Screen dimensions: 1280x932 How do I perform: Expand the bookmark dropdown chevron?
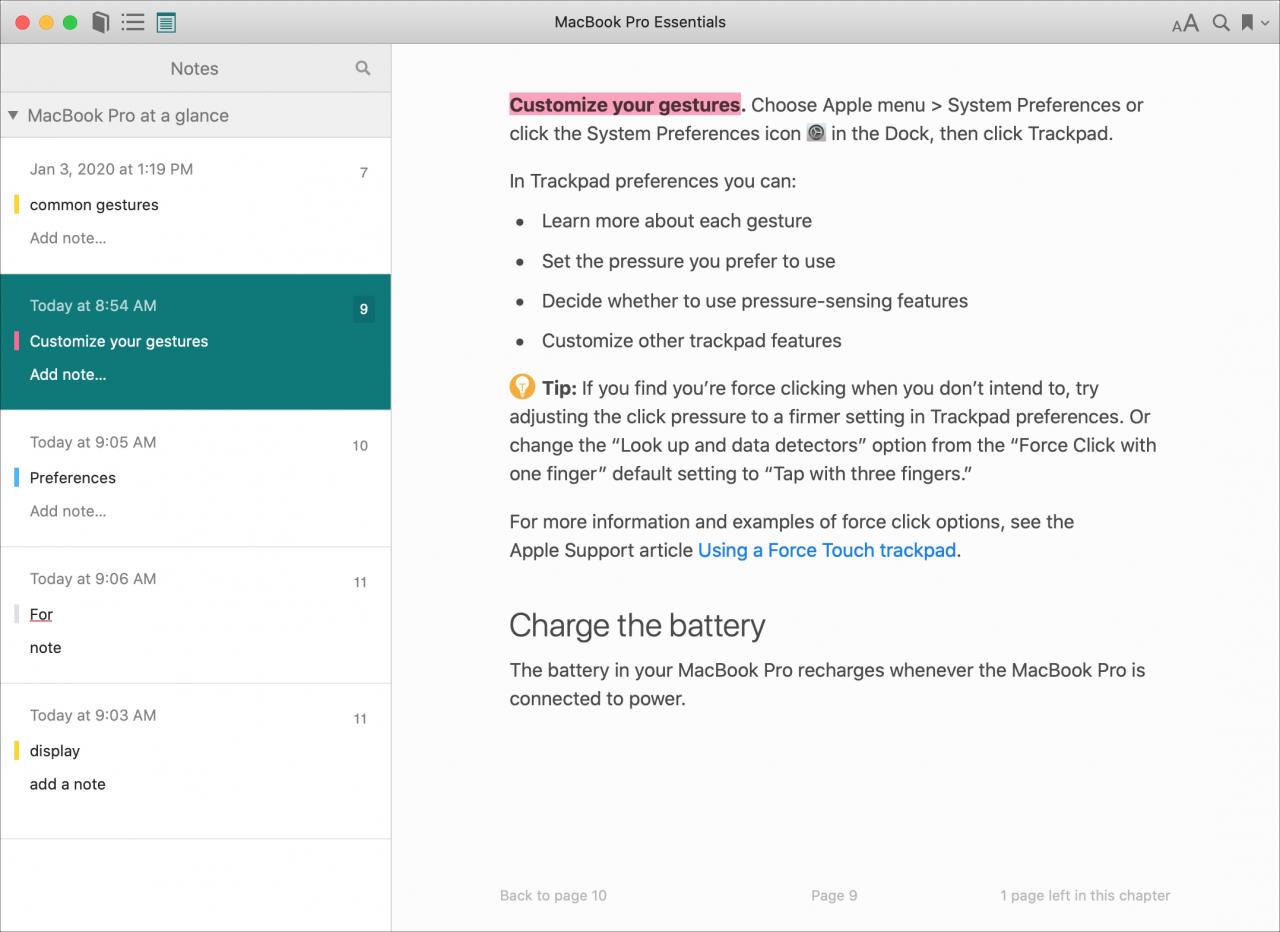coord(1265,23)
